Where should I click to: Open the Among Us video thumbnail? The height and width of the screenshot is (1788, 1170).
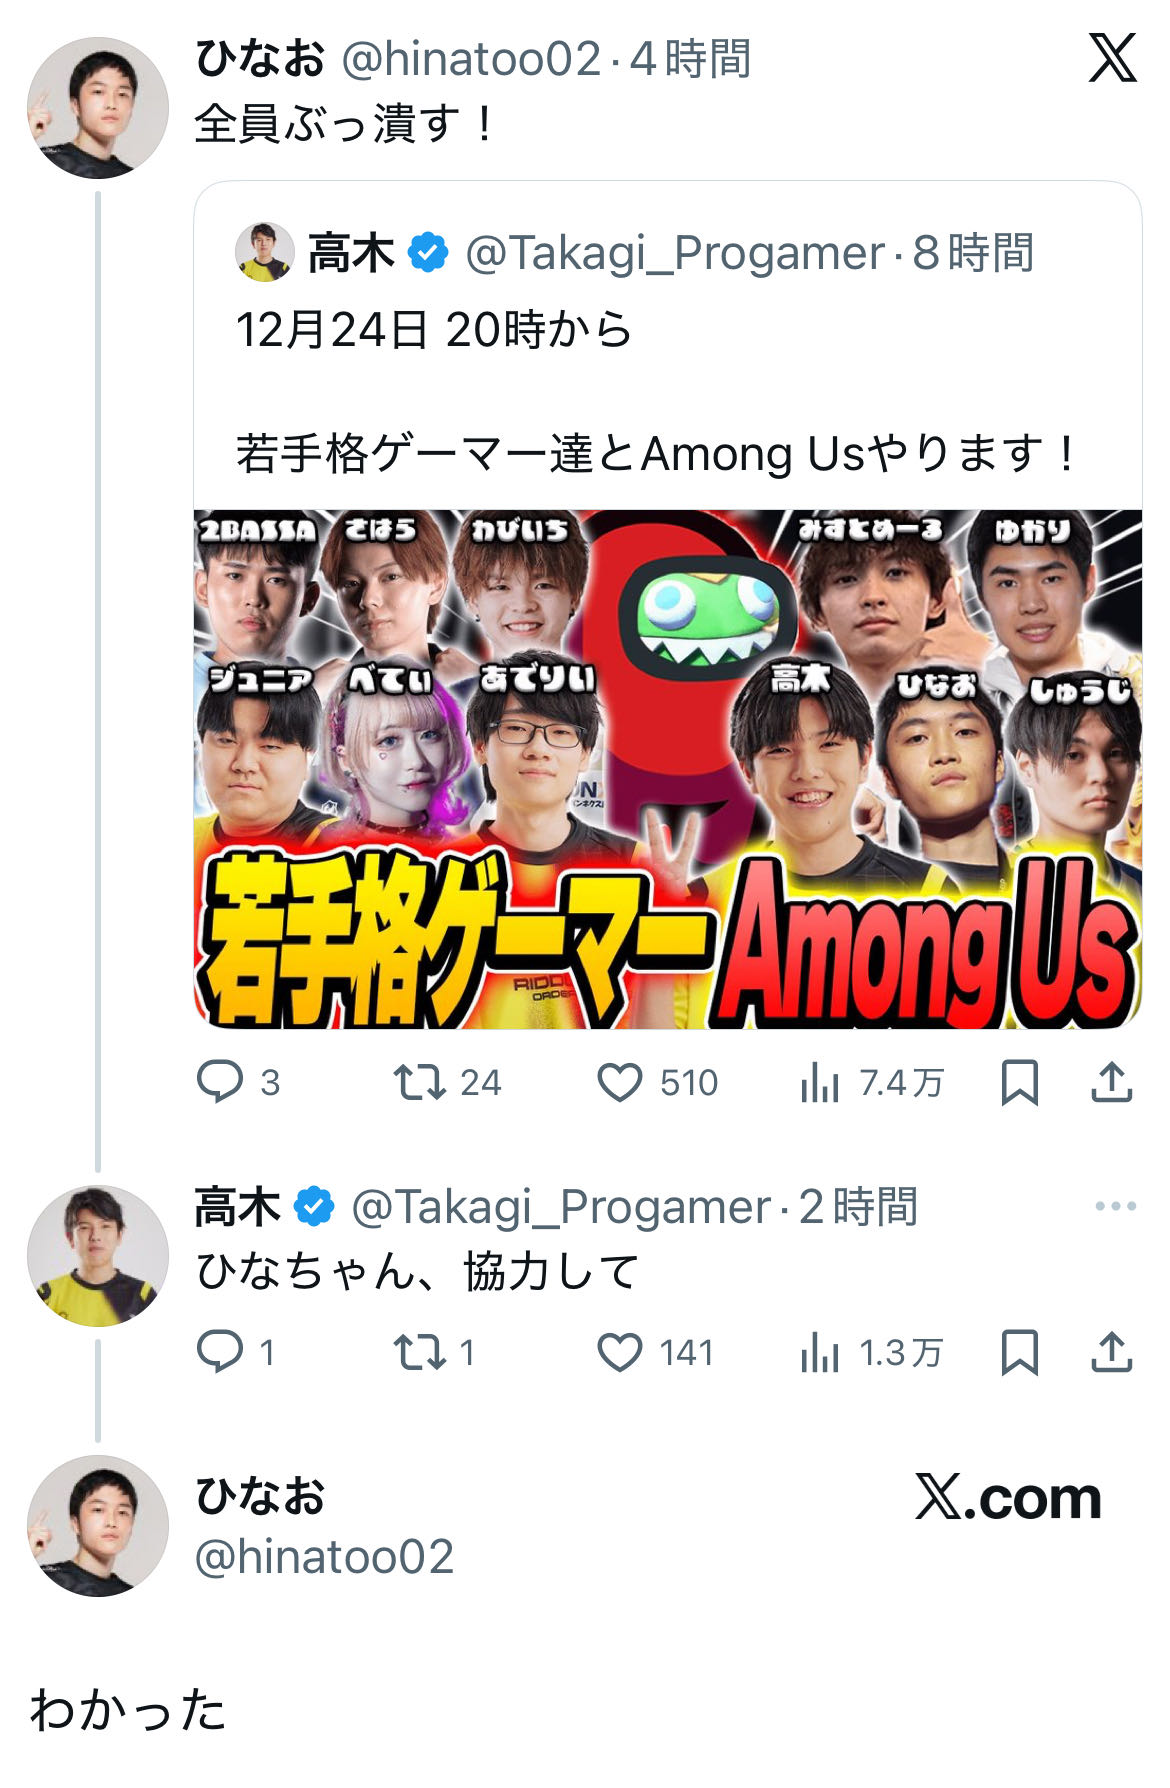(x=667, y=768)
